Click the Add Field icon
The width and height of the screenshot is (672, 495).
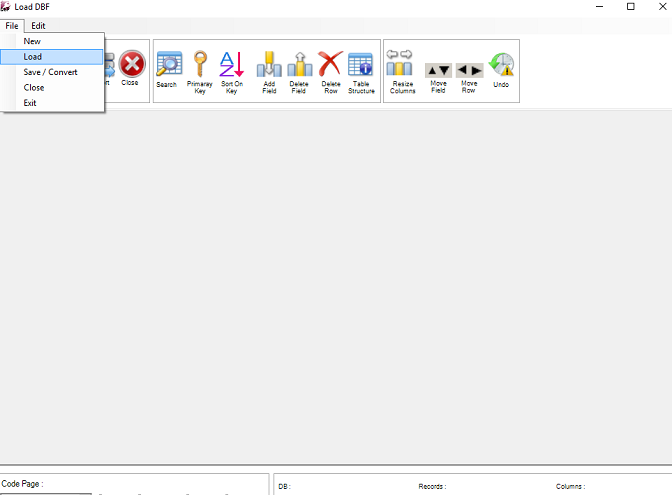268,66
